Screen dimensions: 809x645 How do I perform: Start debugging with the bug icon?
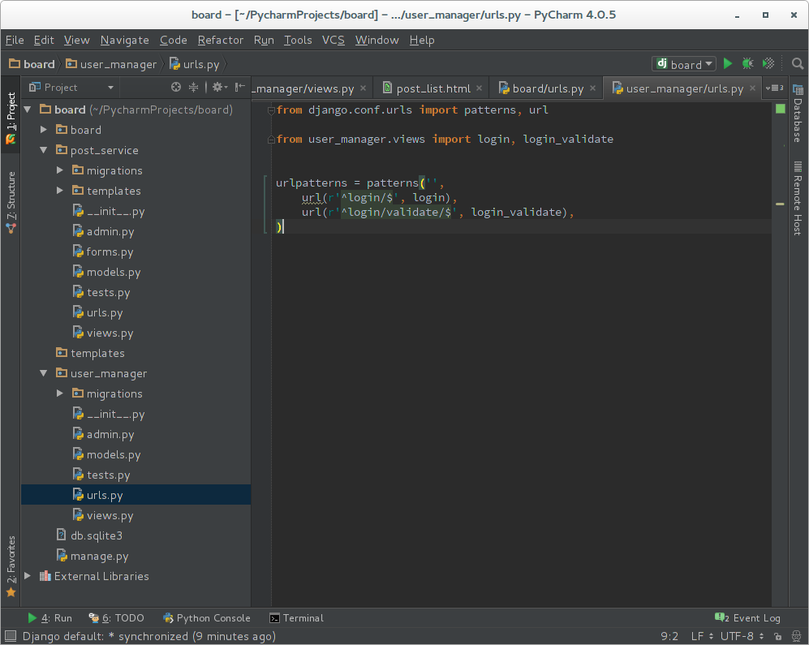(x=748, y=63)
